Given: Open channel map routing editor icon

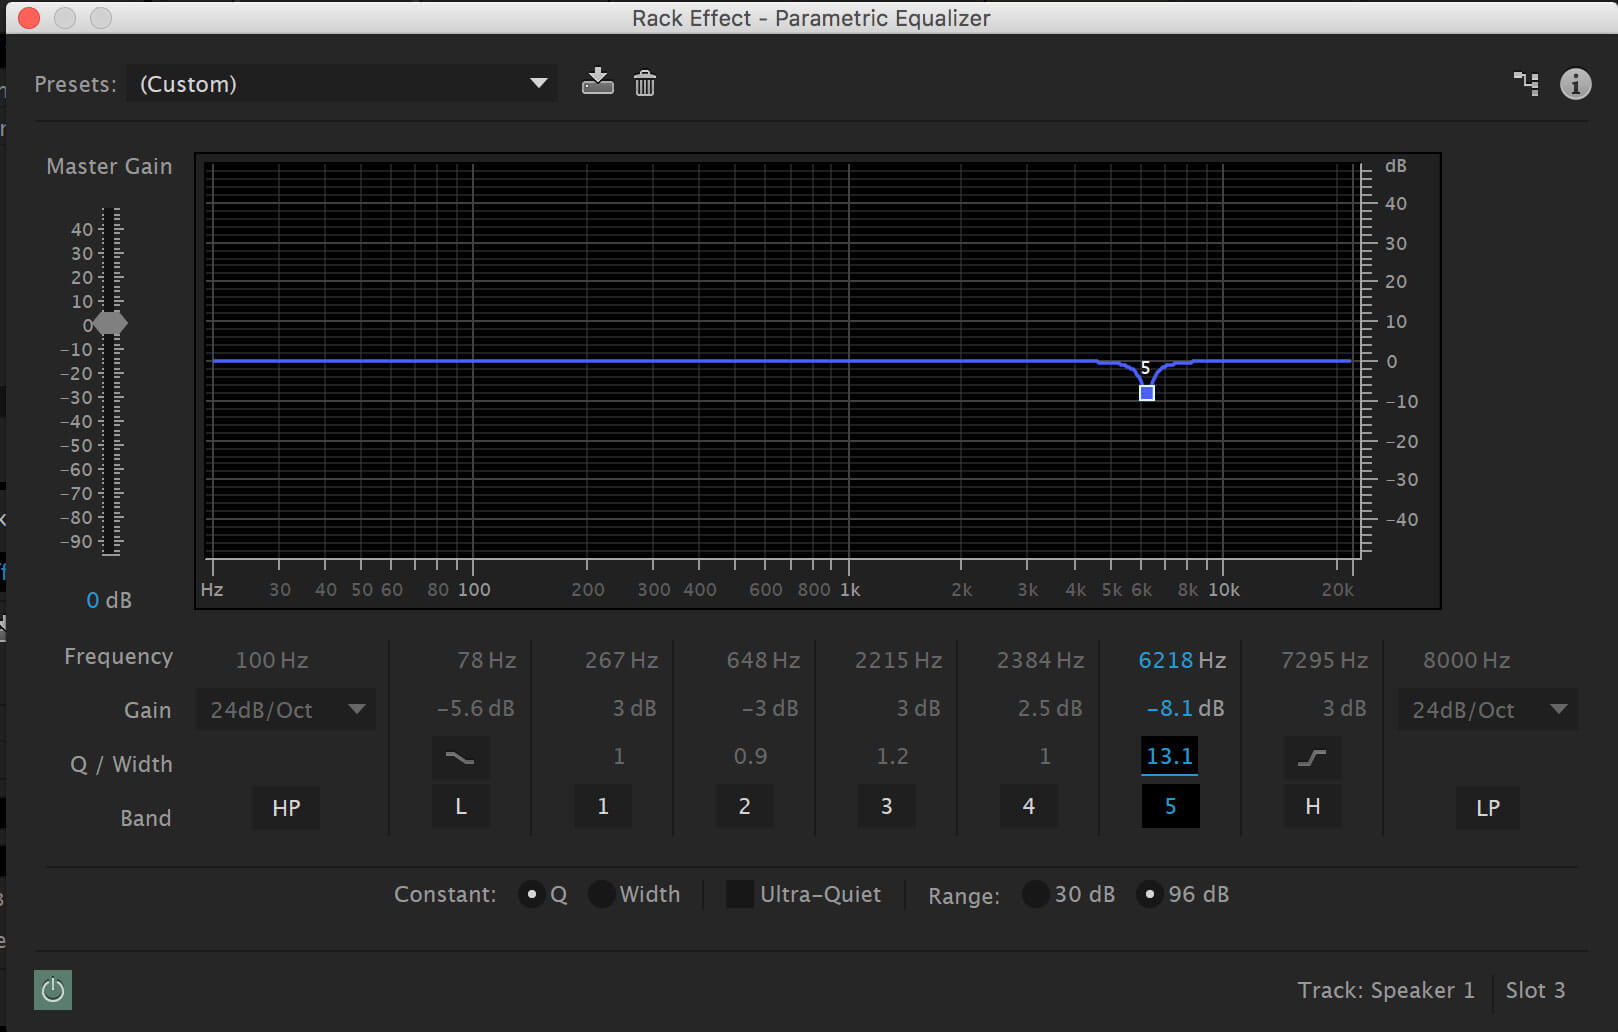Looking at the screenshot, I should click(1526, 84).
